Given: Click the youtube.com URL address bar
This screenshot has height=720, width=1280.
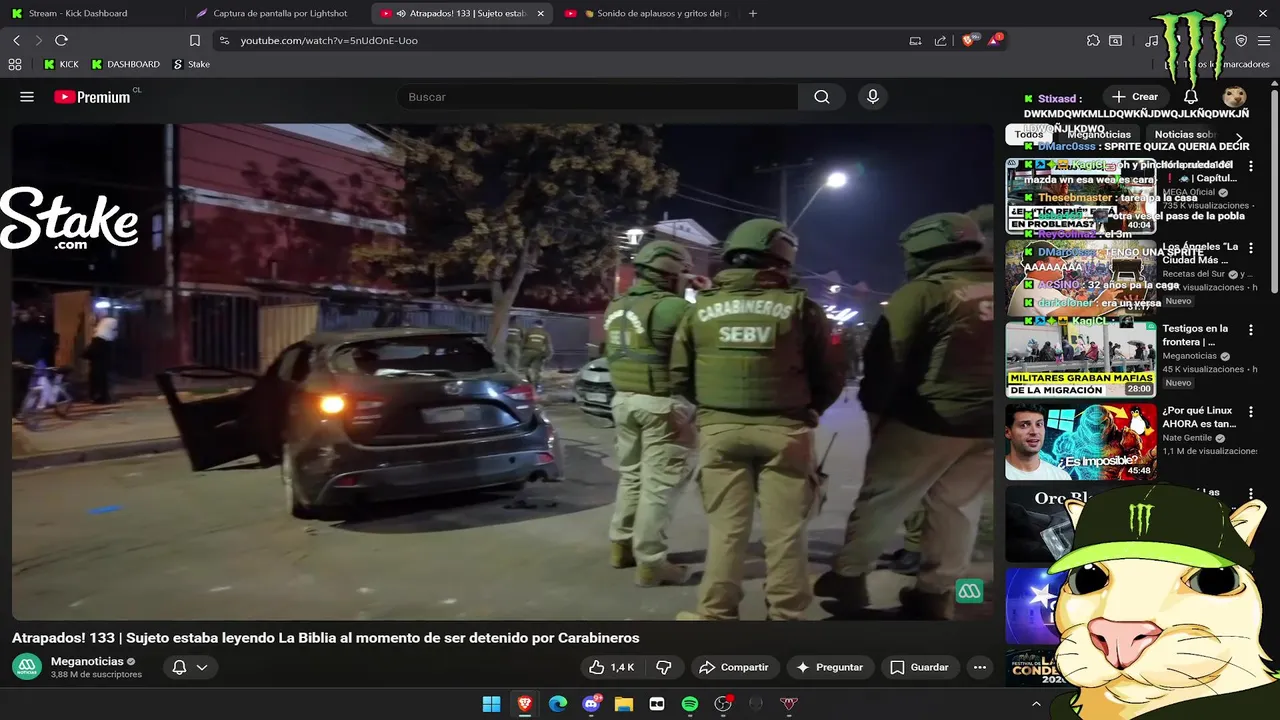Looking at the screenshot, I should [x=560, y=40].
